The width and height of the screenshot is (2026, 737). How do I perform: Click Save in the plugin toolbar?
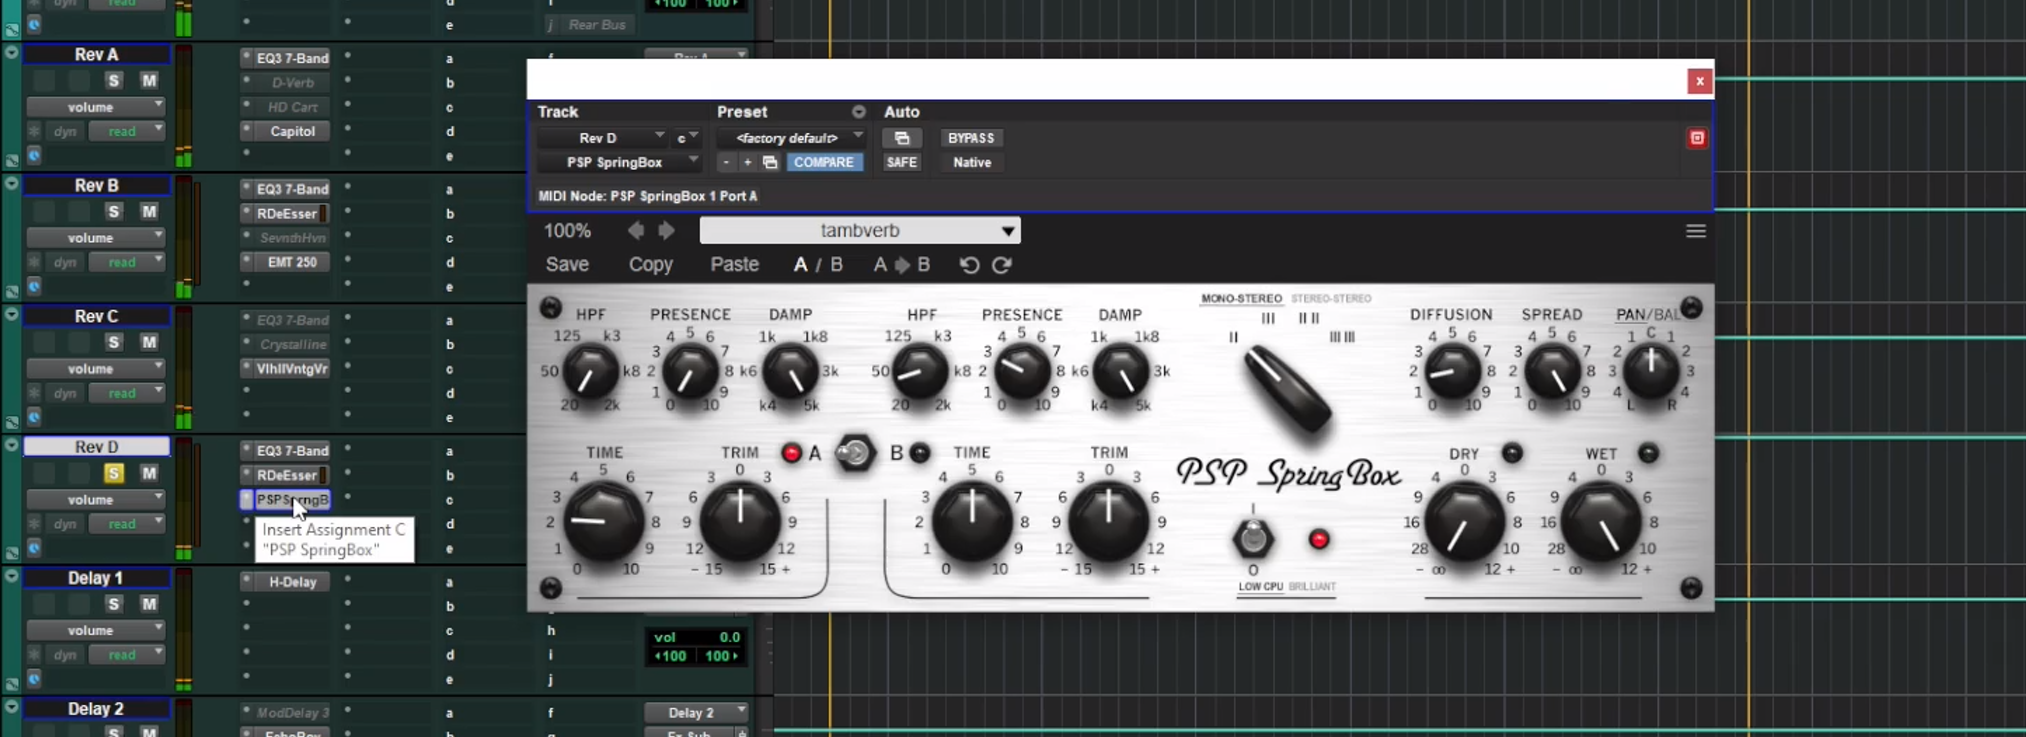(x=567, y=265)
